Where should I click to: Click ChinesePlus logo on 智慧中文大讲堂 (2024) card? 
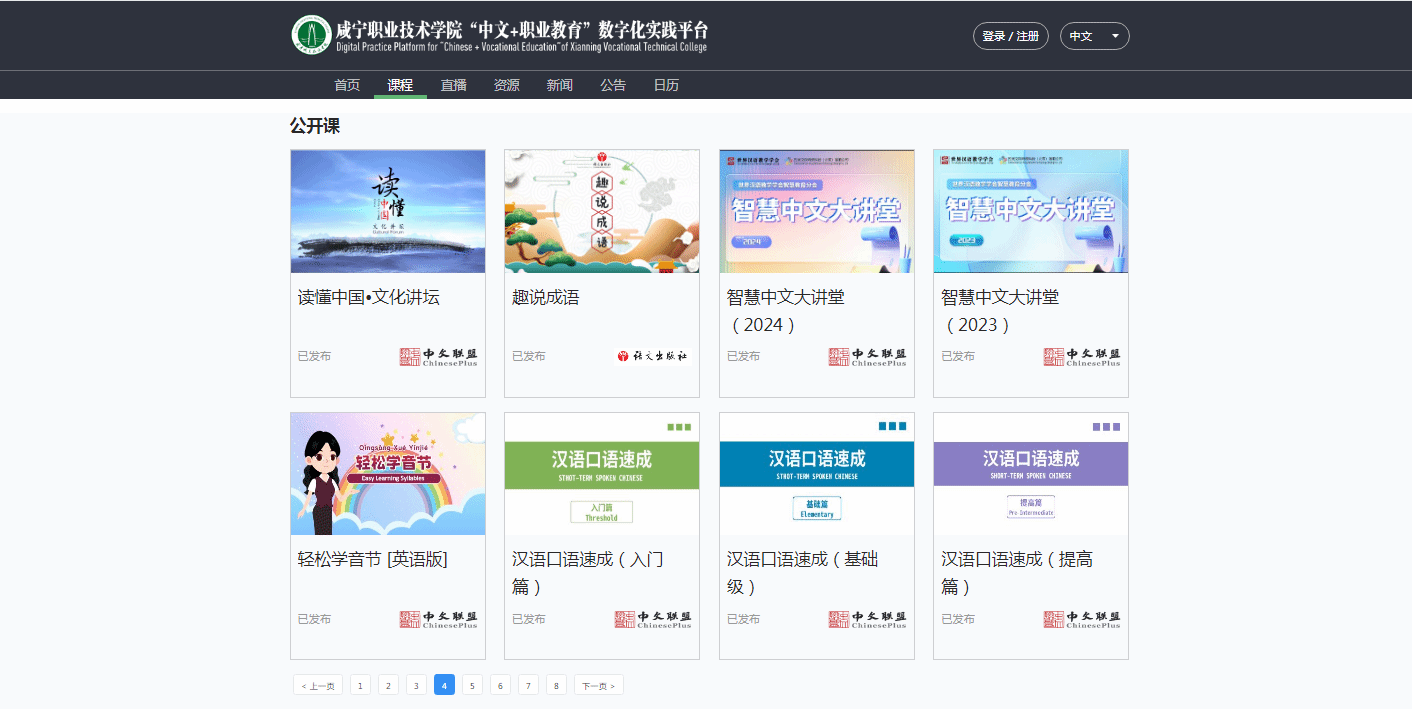(x=868, y=357)
